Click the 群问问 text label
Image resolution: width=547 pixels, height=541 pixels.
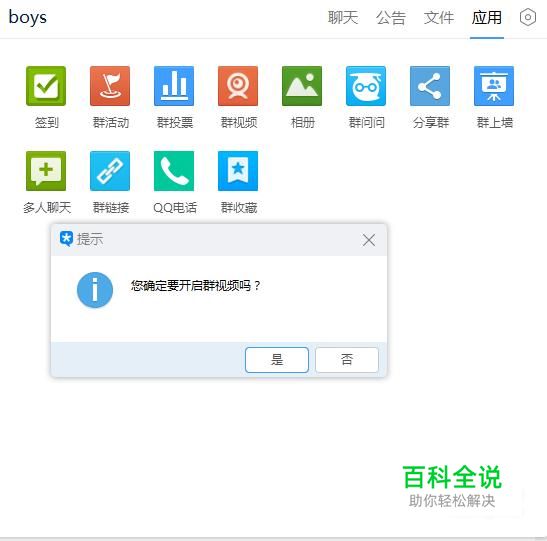coord(367,122)
